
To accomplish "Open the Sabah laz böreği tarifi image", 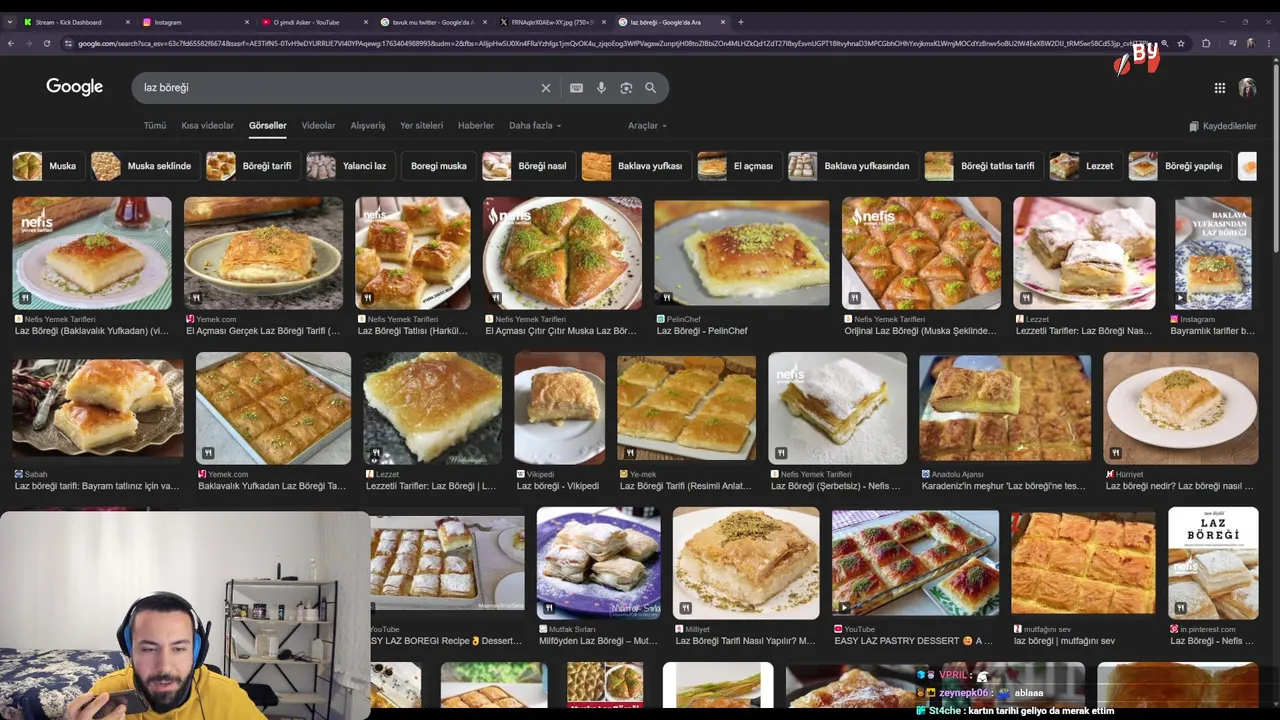I will (98, 408).
